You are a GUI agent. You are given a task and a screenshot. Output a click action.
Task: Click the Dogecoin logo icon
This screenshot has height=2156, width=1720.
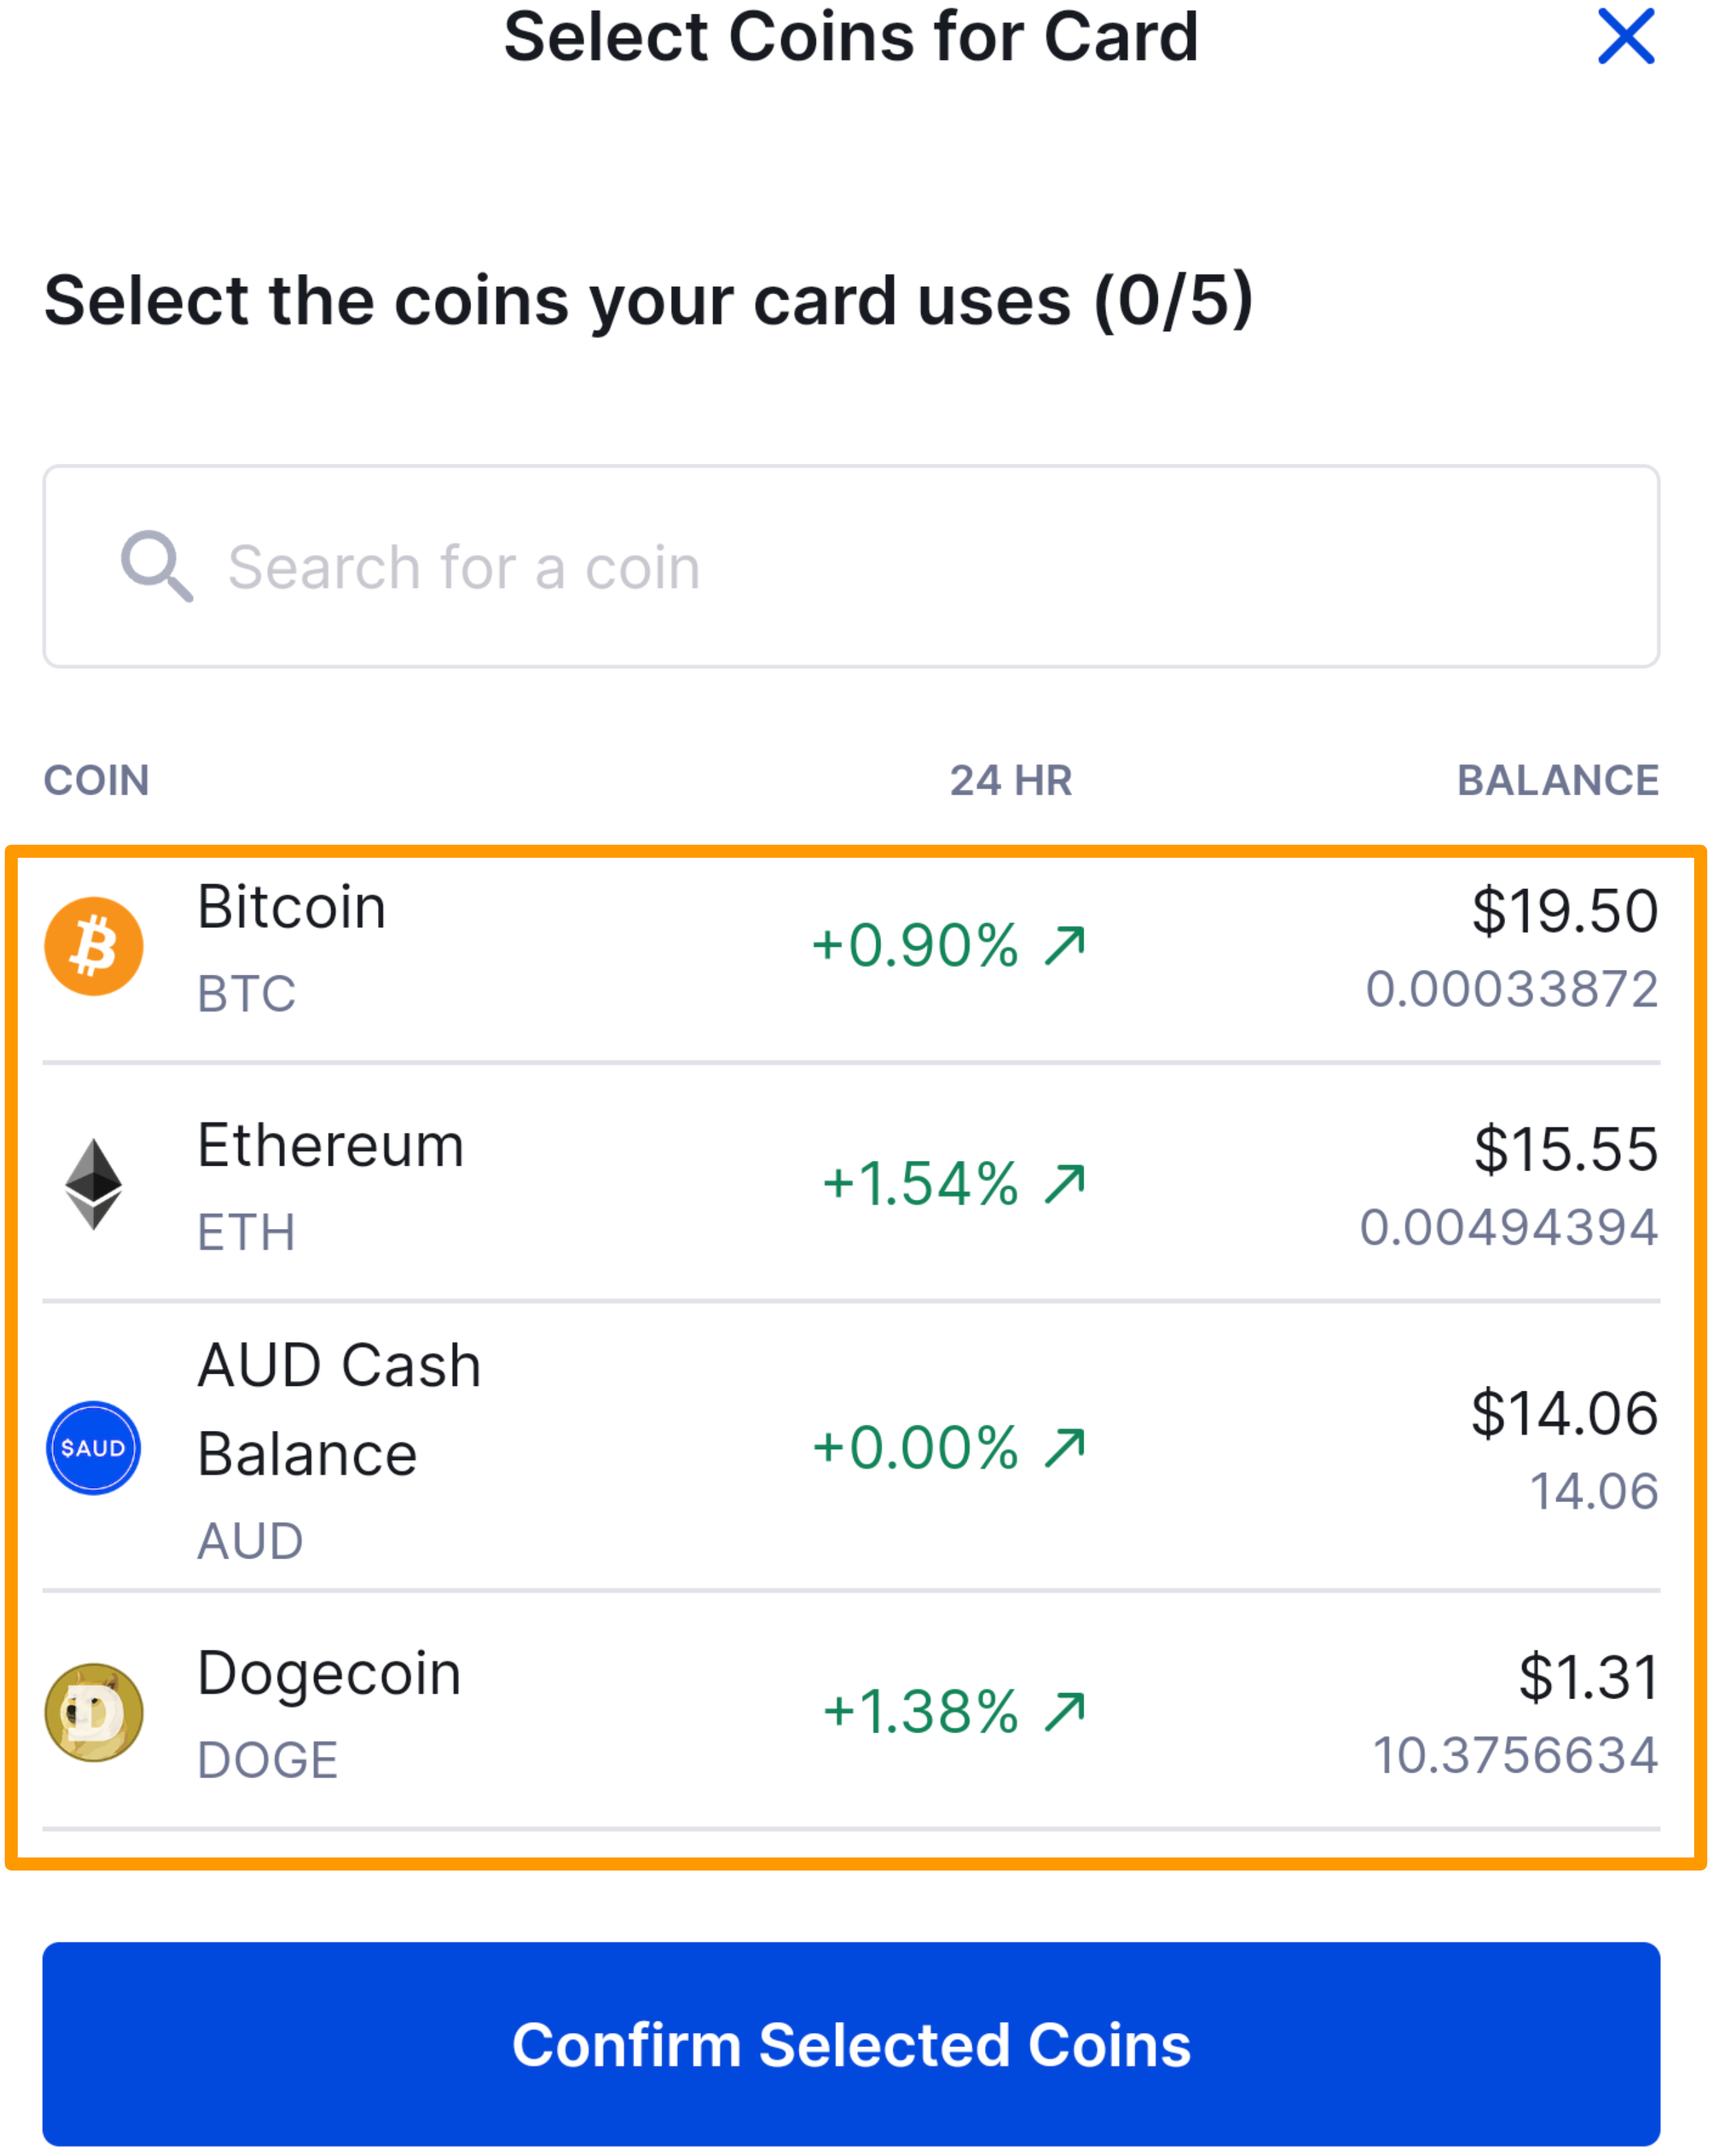pos(94,1712)
